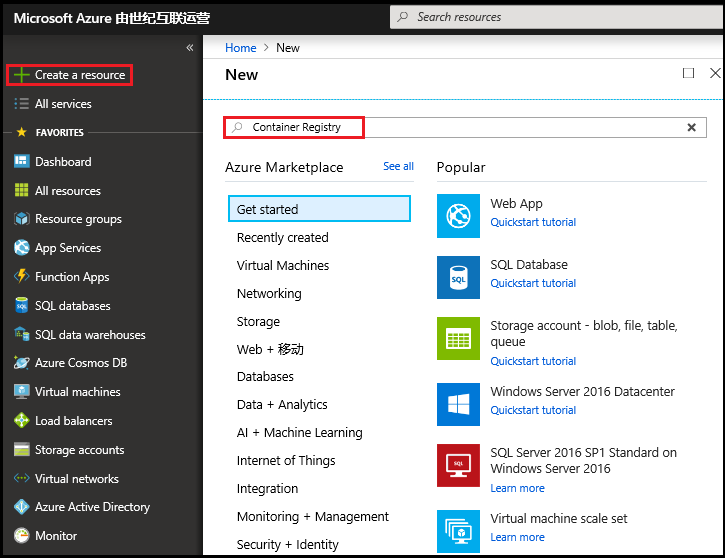Clear the Container Registry search with the X
Viewport: 725px width, 559px height.
(x=691, y=127)
